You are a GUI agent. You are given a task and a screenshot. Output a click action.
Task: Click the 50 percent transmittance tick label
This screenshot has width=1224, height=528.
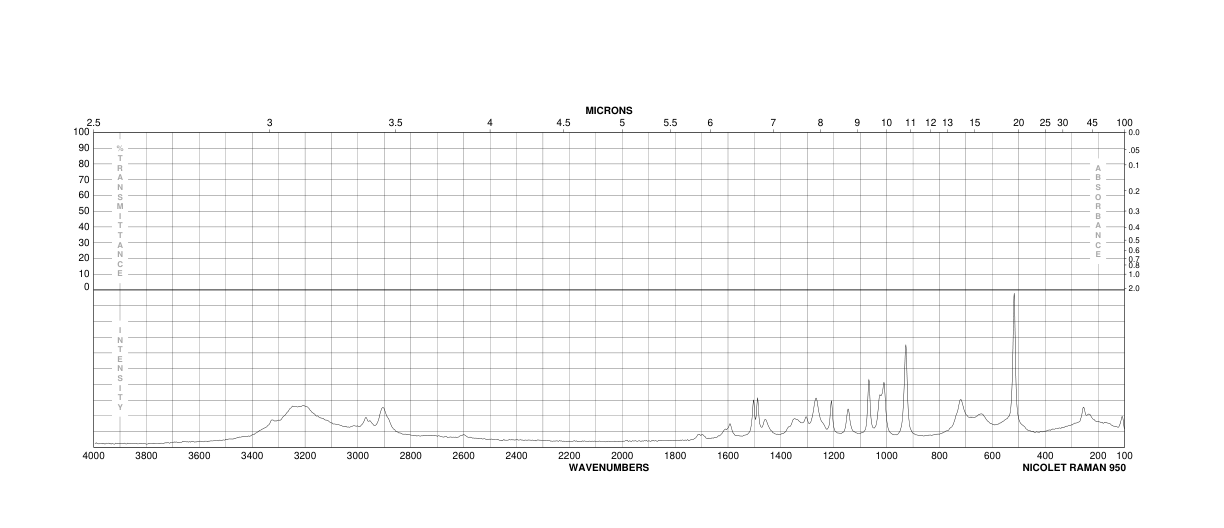(x=84, y=211)
